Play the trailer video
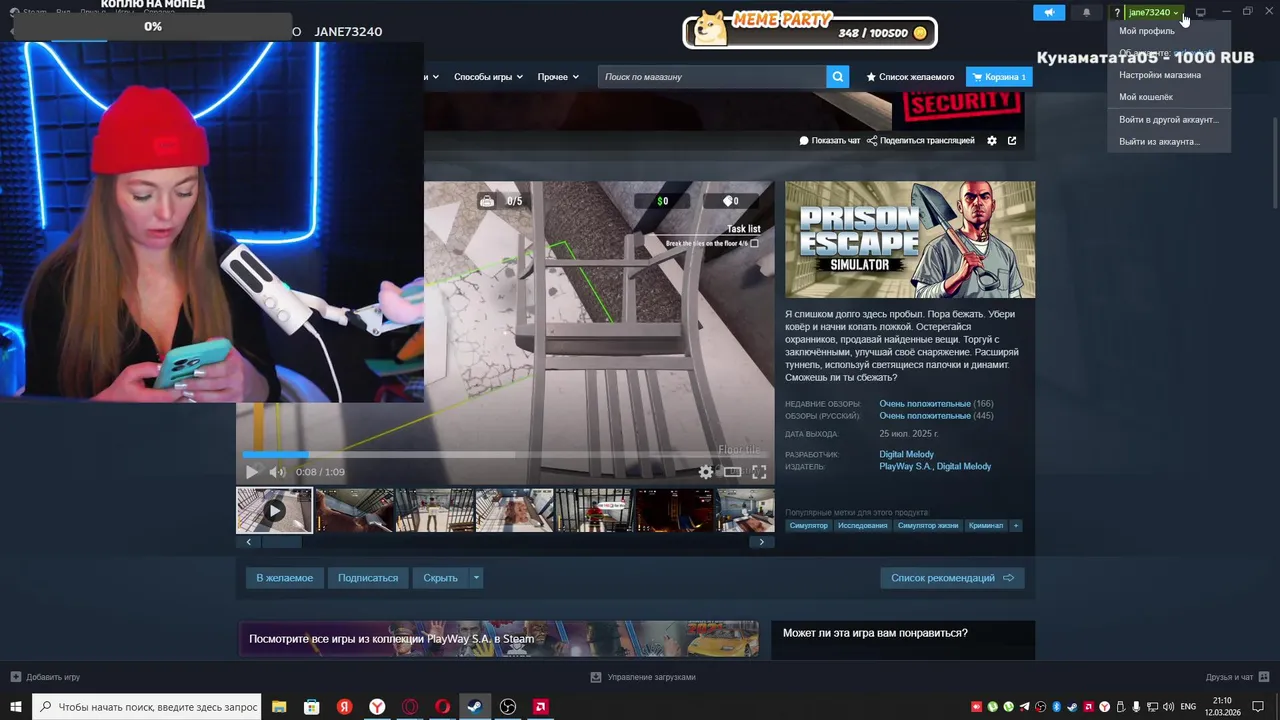Image resolution: width=1280 pixels, height=720 pixels. point(251,472)
